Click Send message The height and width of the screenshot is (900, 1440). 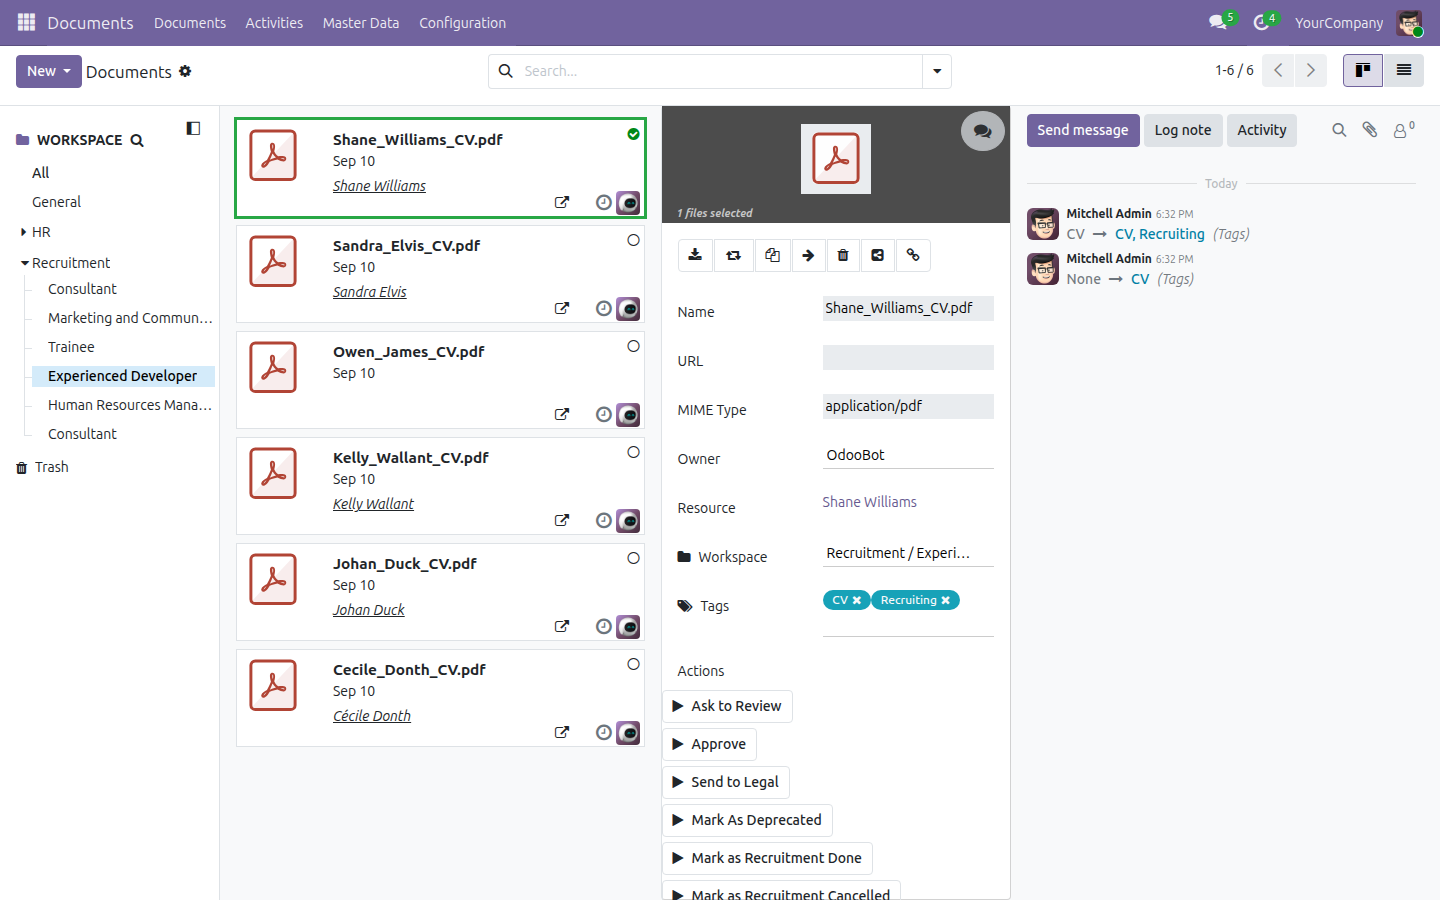[1083, 130]
